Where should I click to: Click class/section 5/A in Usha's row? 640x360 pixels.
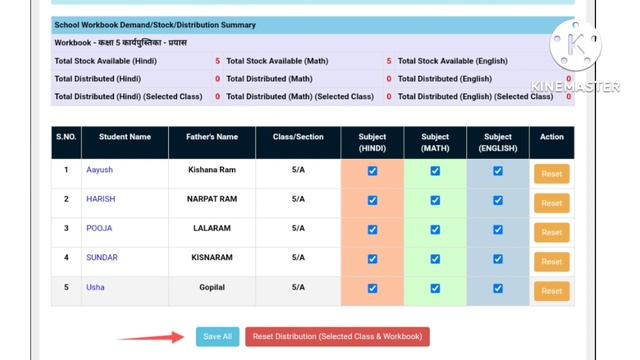pyautogui.click(x=298, y=287)
